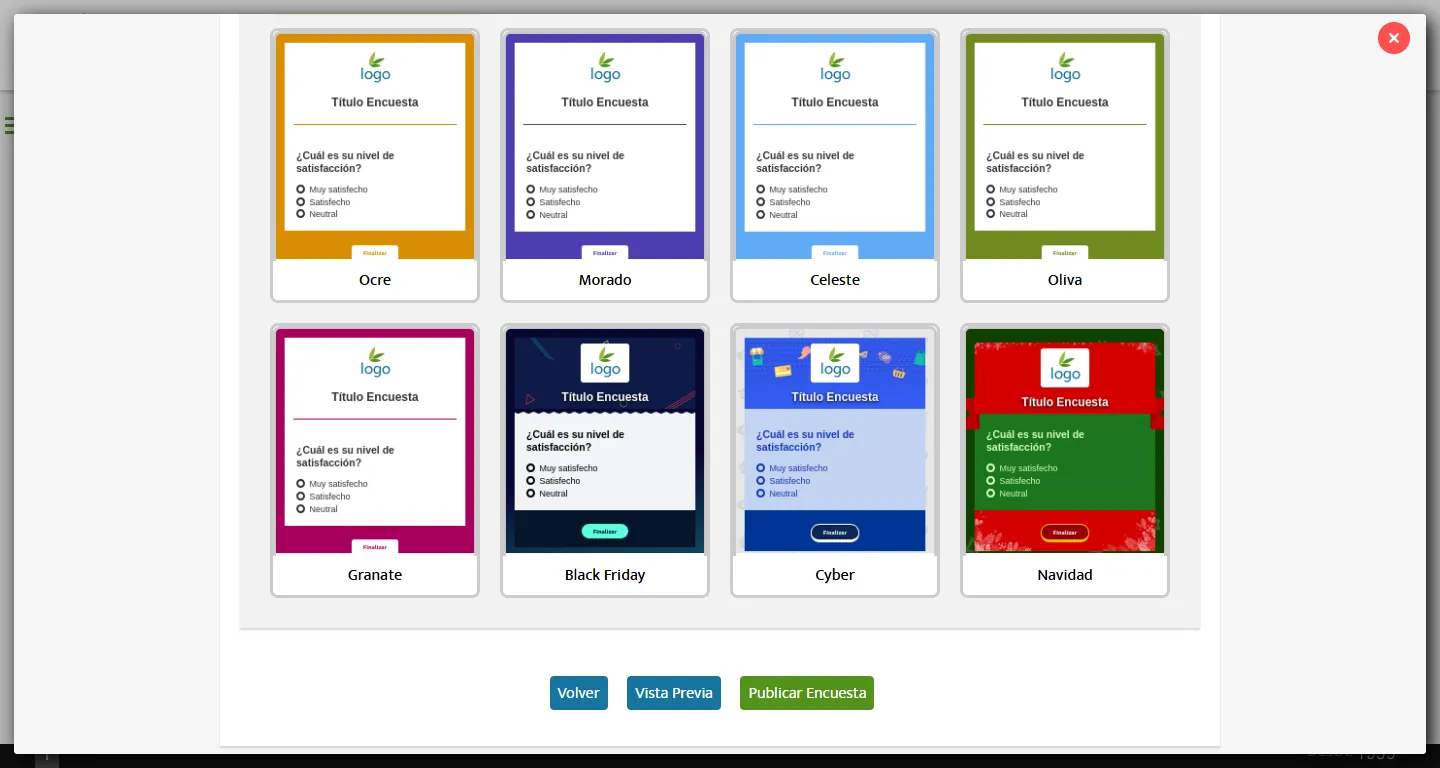Go back with the Volver button
This screenshot has height=768, width=1440.
coord(578,693)
